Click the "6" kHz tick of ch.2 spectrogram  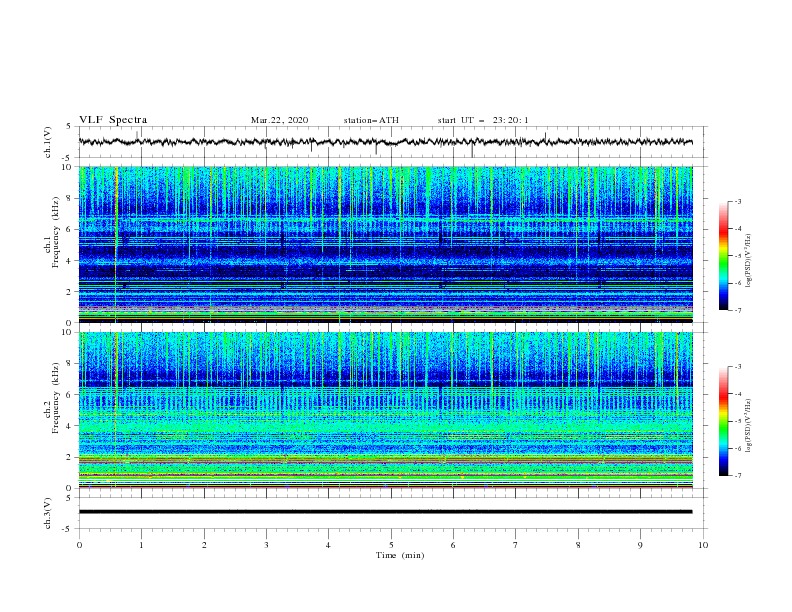pos(70,394)
